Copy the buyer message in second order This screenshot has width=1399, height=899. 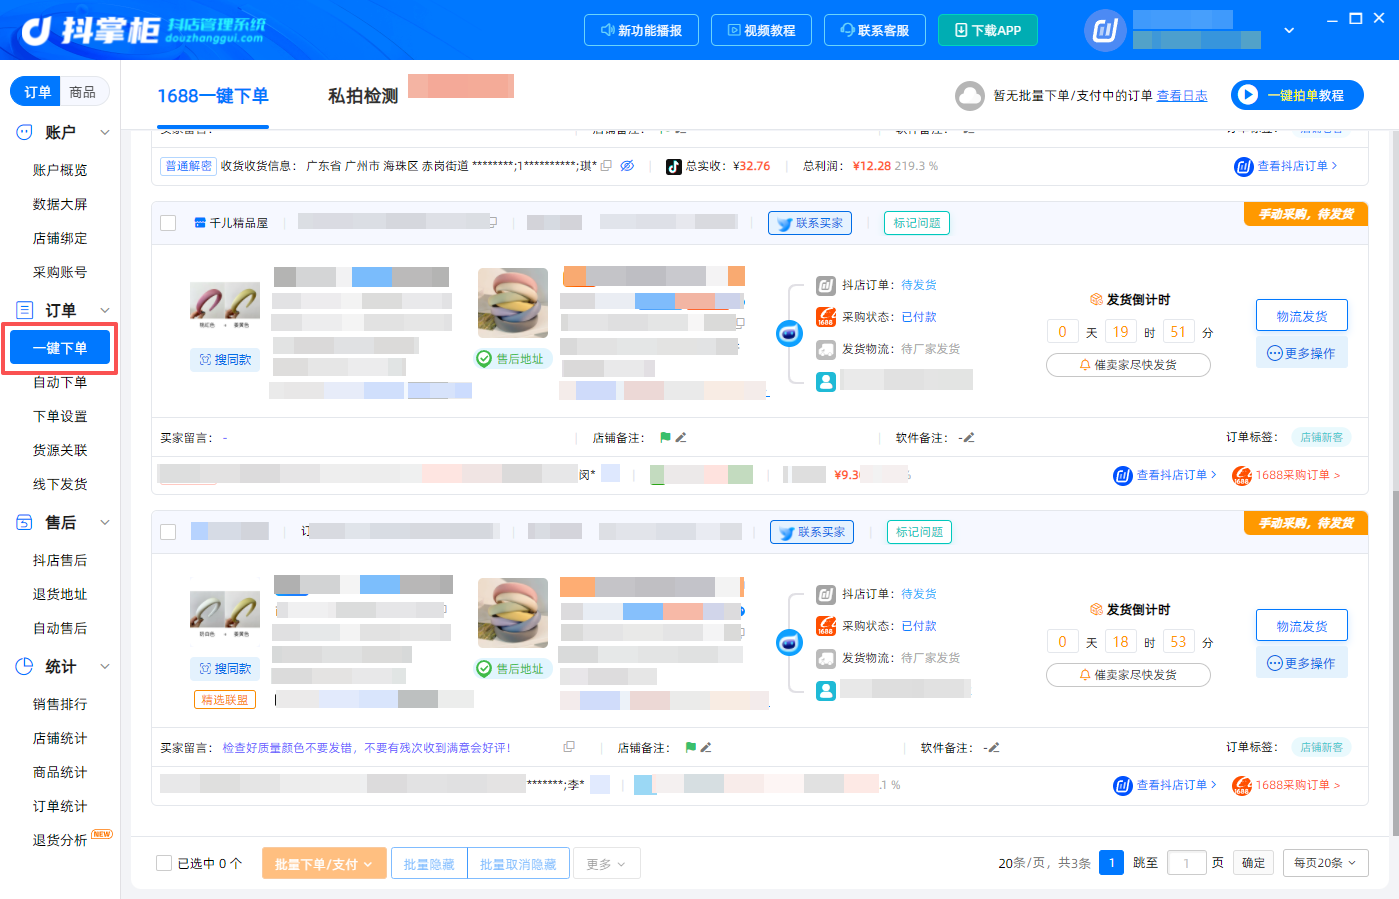(569, 747)
